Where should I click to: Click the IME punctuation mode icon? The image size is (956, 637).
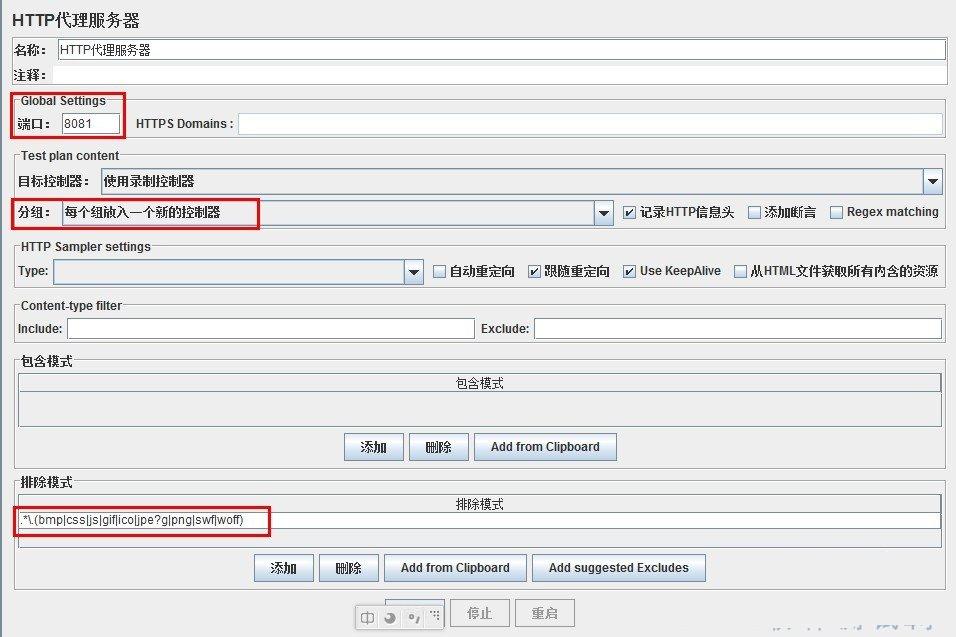412,618
